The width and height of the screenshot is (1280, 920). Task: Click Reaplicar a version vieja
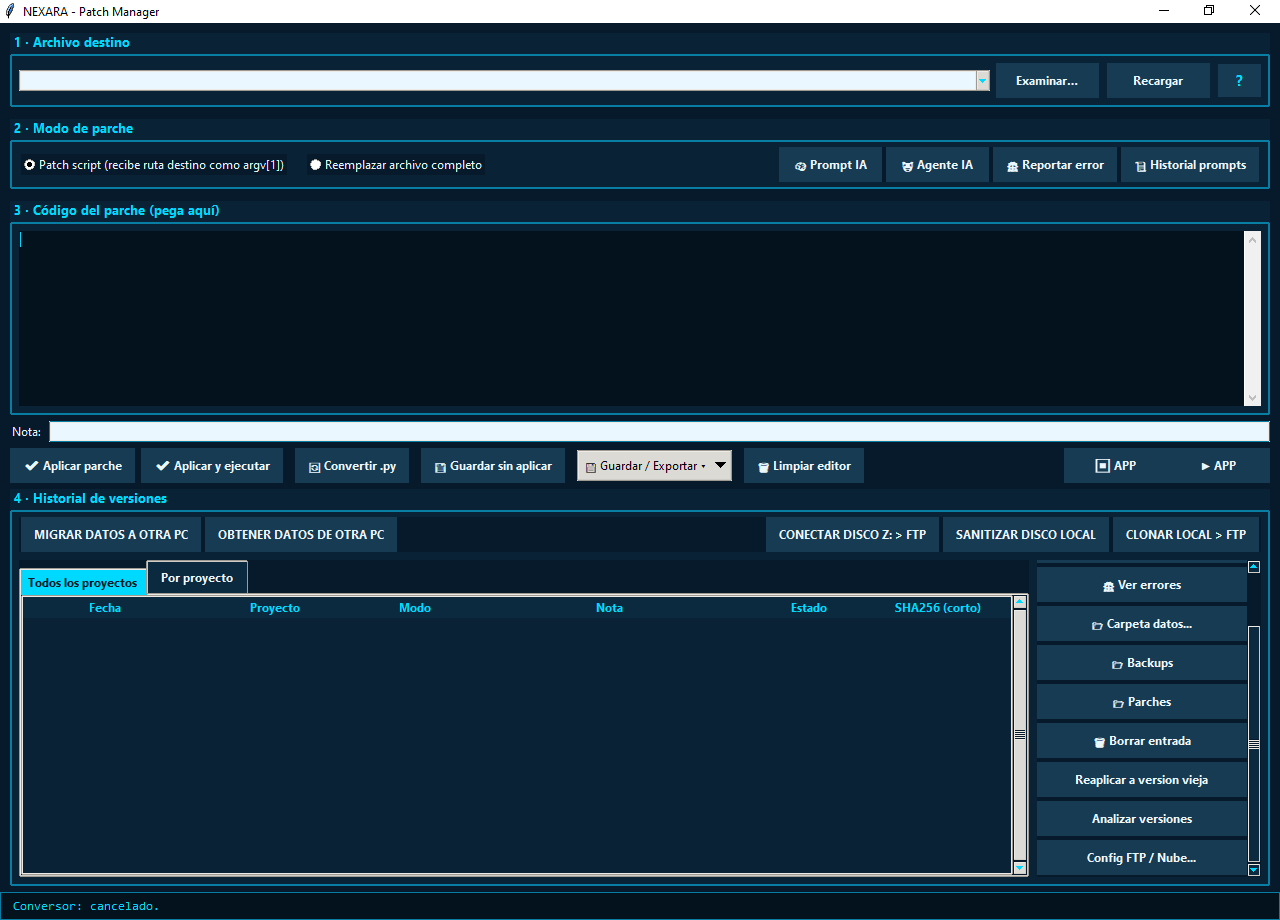pos(1141,780)
